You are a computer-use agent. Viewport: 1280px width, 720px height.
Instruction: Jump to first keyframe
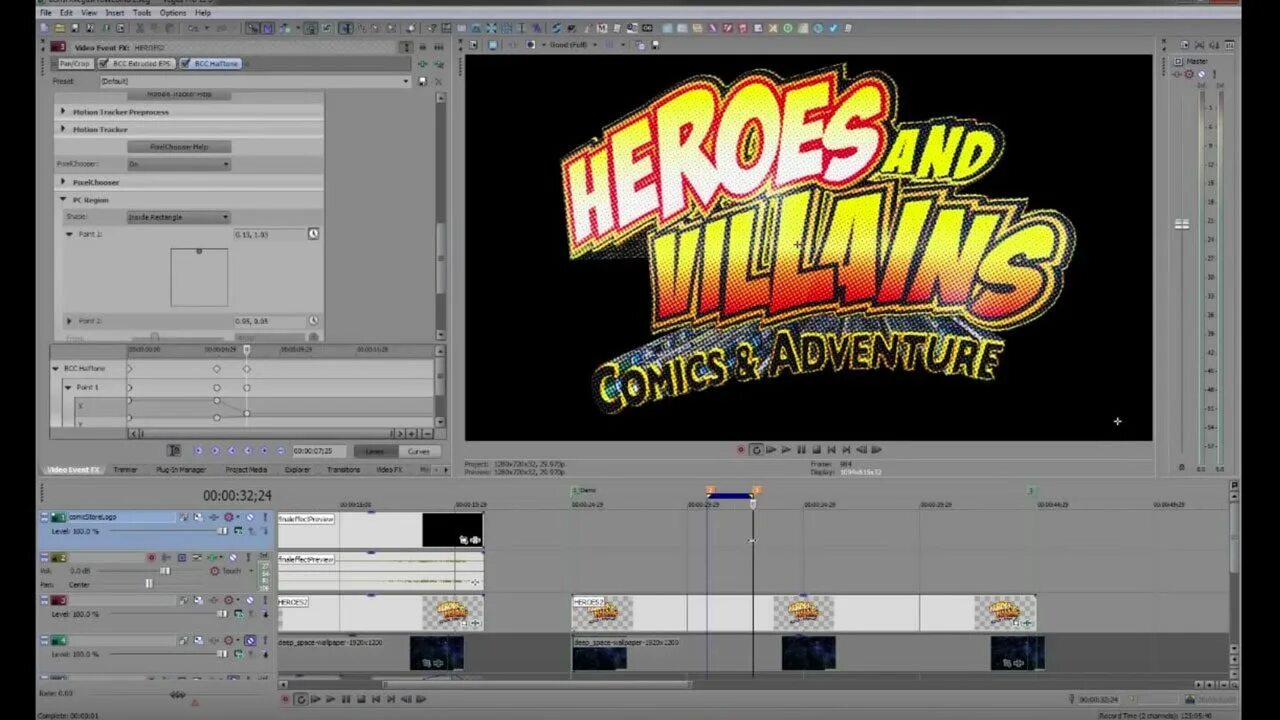198,451
